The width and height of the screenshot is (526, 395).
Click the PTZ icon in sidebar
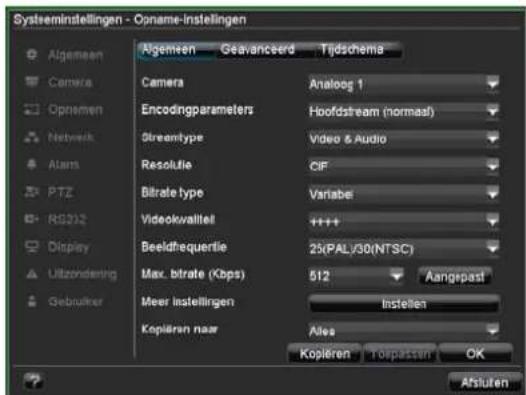pos(32,192)
